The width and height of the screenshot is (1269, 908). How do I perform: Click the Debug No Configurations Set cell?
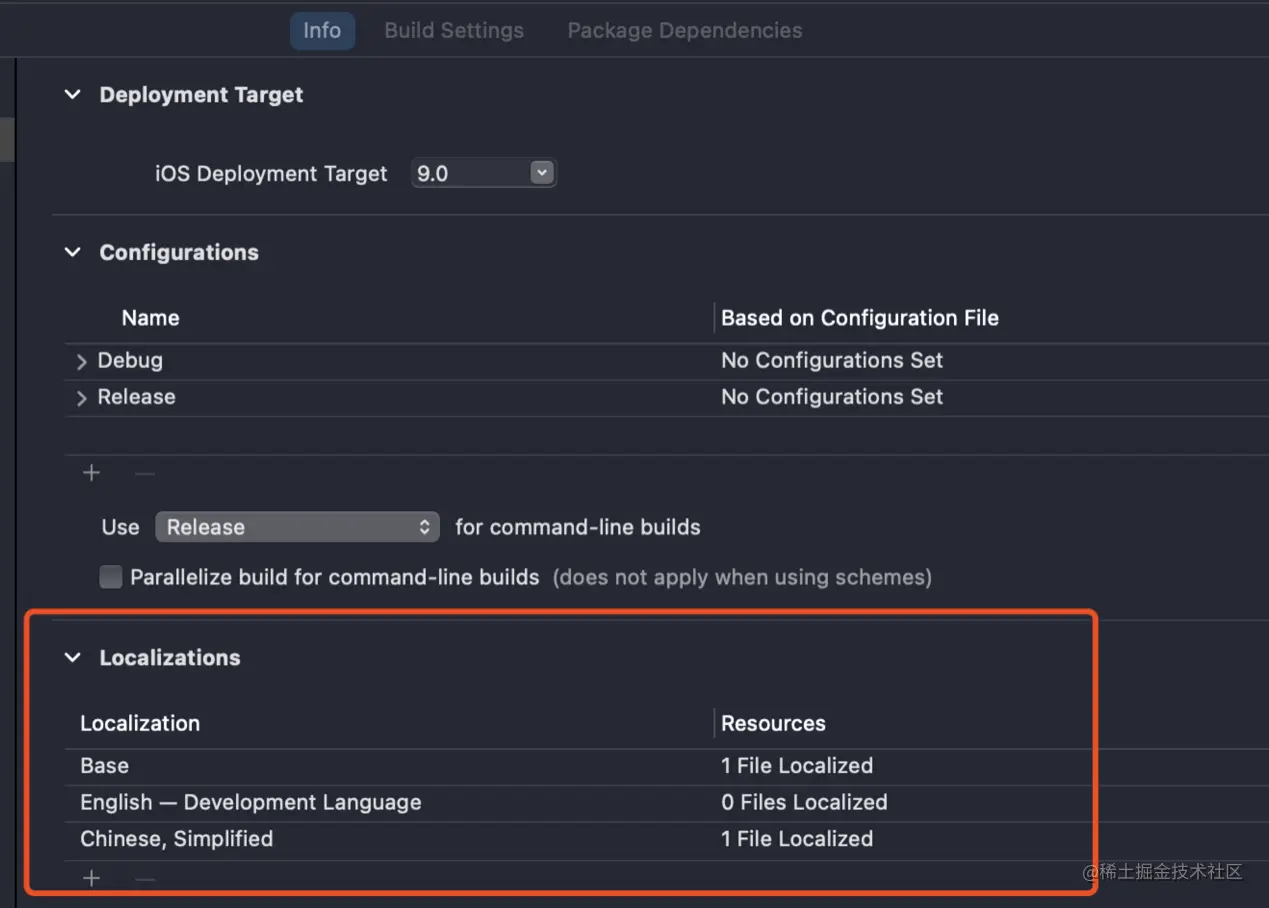[x=832, y=360]
